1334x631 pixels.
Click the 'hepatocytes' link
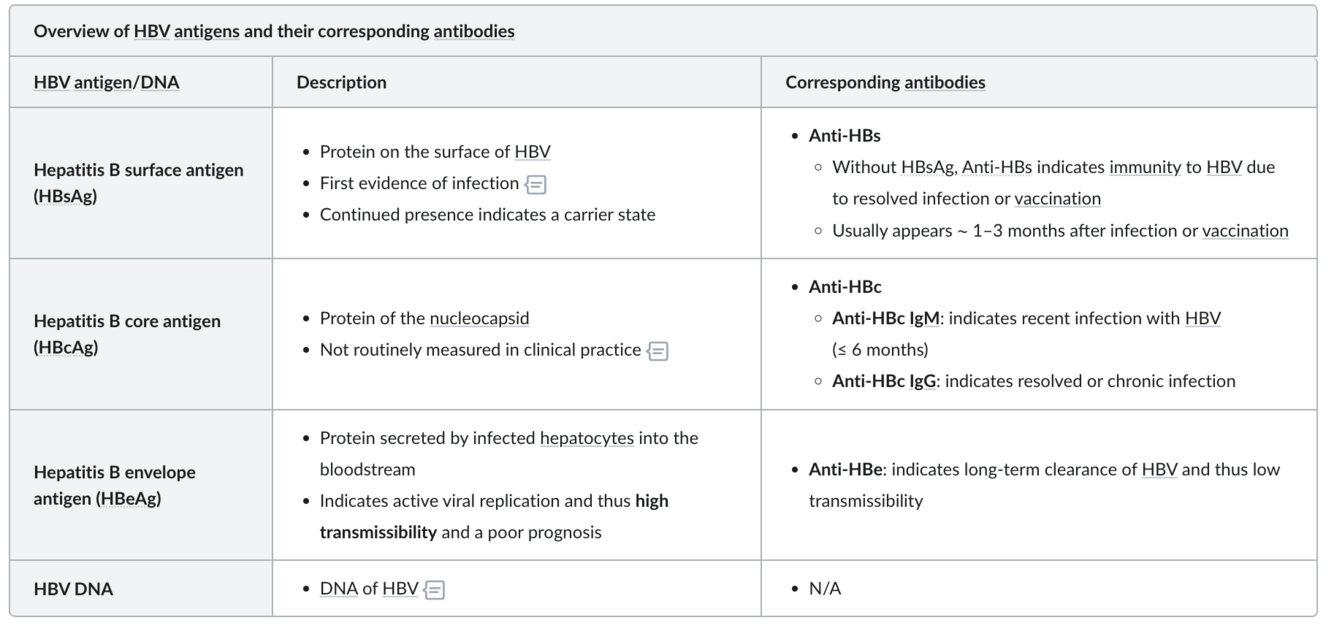click(586, 438)
